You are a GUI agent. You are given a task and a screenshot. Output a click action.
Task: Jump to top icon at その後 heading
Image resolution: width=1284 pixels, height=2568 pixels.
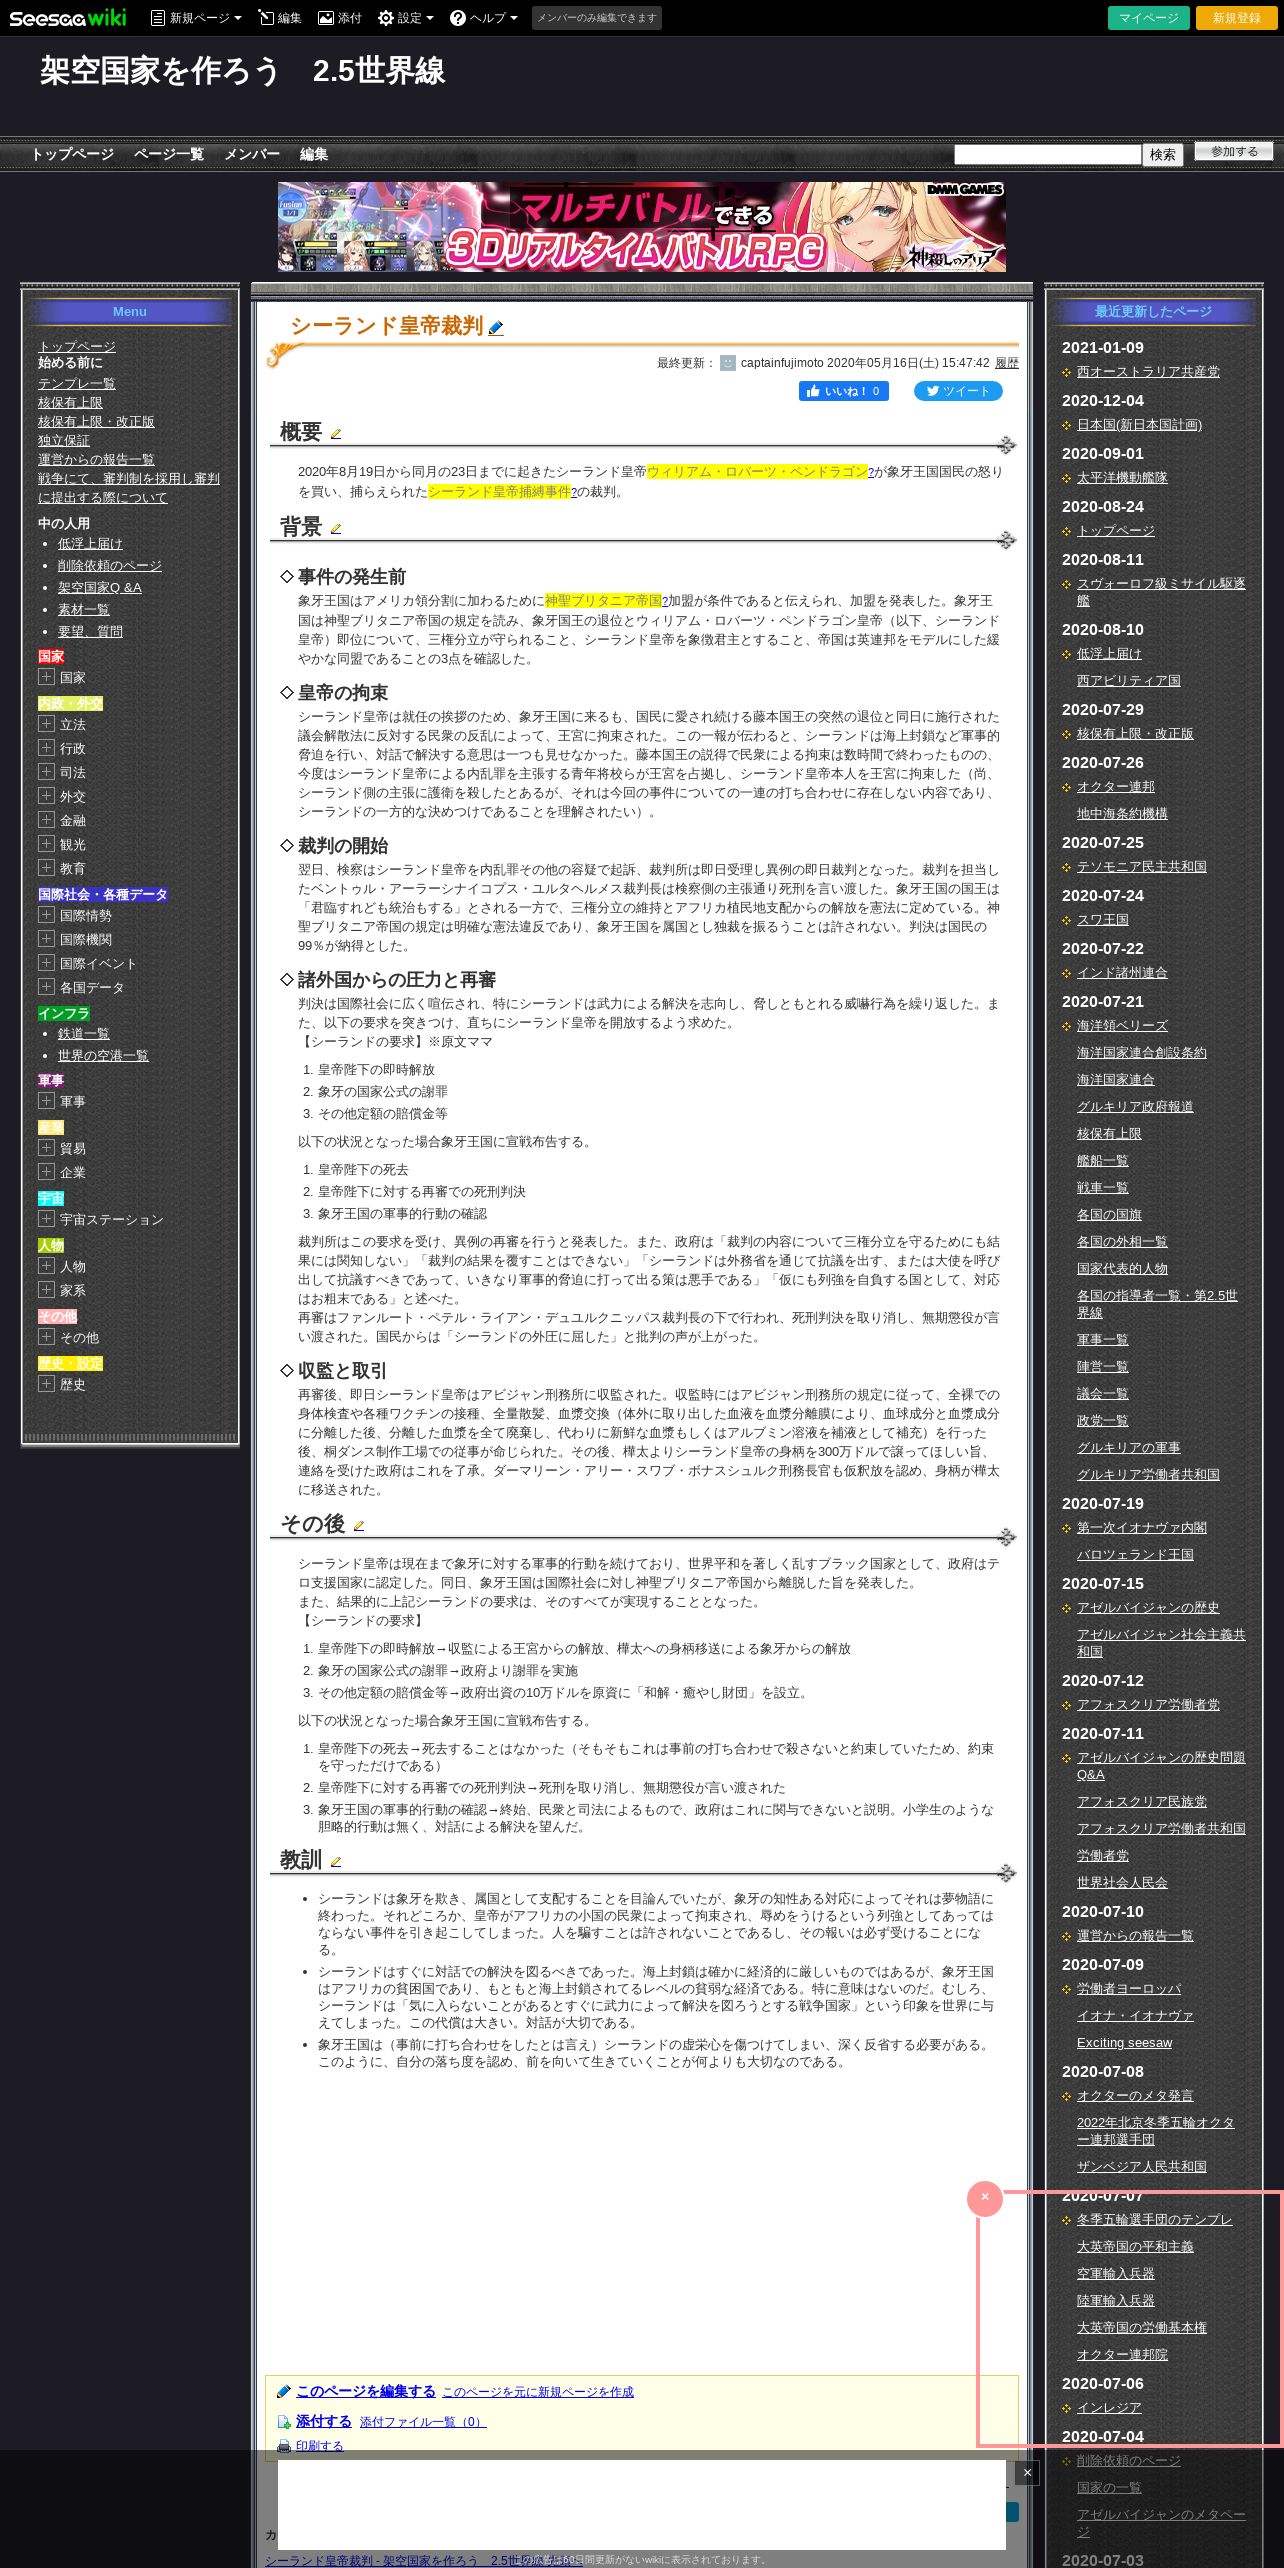[1007, 1536]
